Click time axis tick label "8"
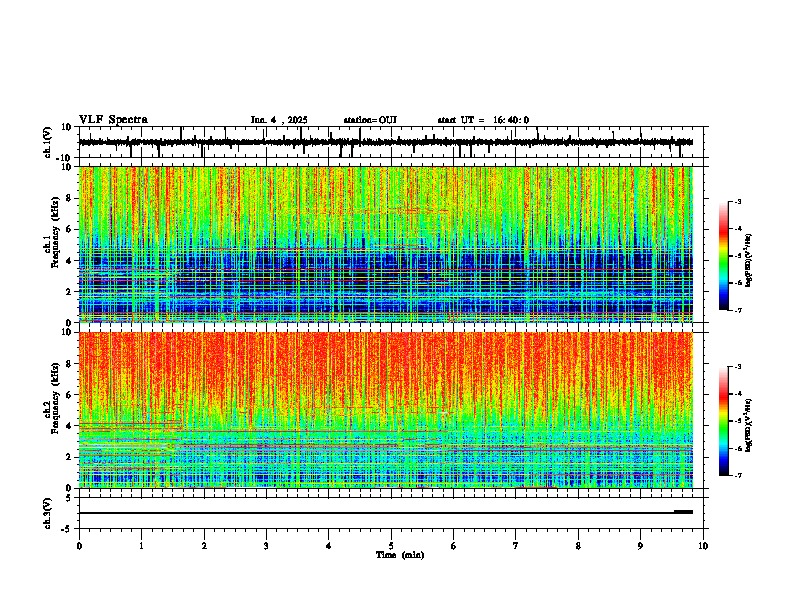 pyautogui.click(x=578, y=546)
